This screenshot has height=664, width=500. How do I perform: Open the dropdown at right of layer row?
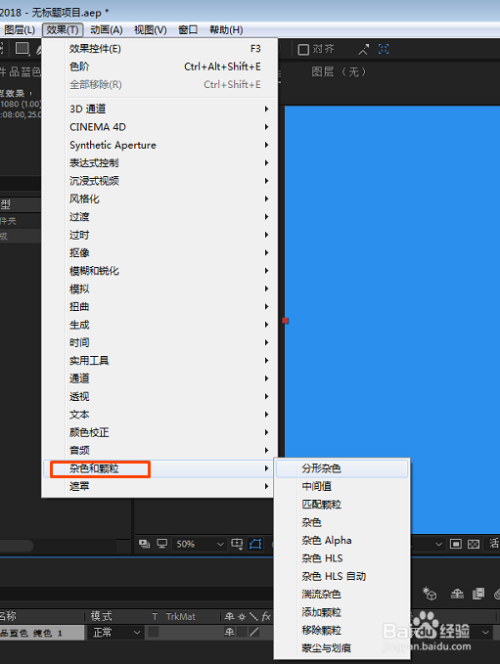[485, 633]
